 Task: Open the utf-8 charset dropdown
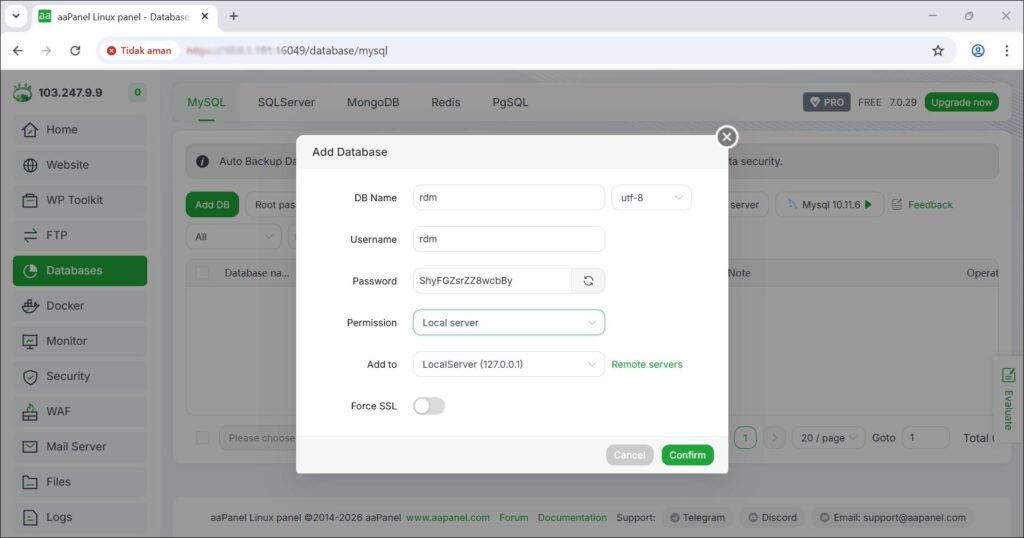pyautogui.click(x=651, y=198)
